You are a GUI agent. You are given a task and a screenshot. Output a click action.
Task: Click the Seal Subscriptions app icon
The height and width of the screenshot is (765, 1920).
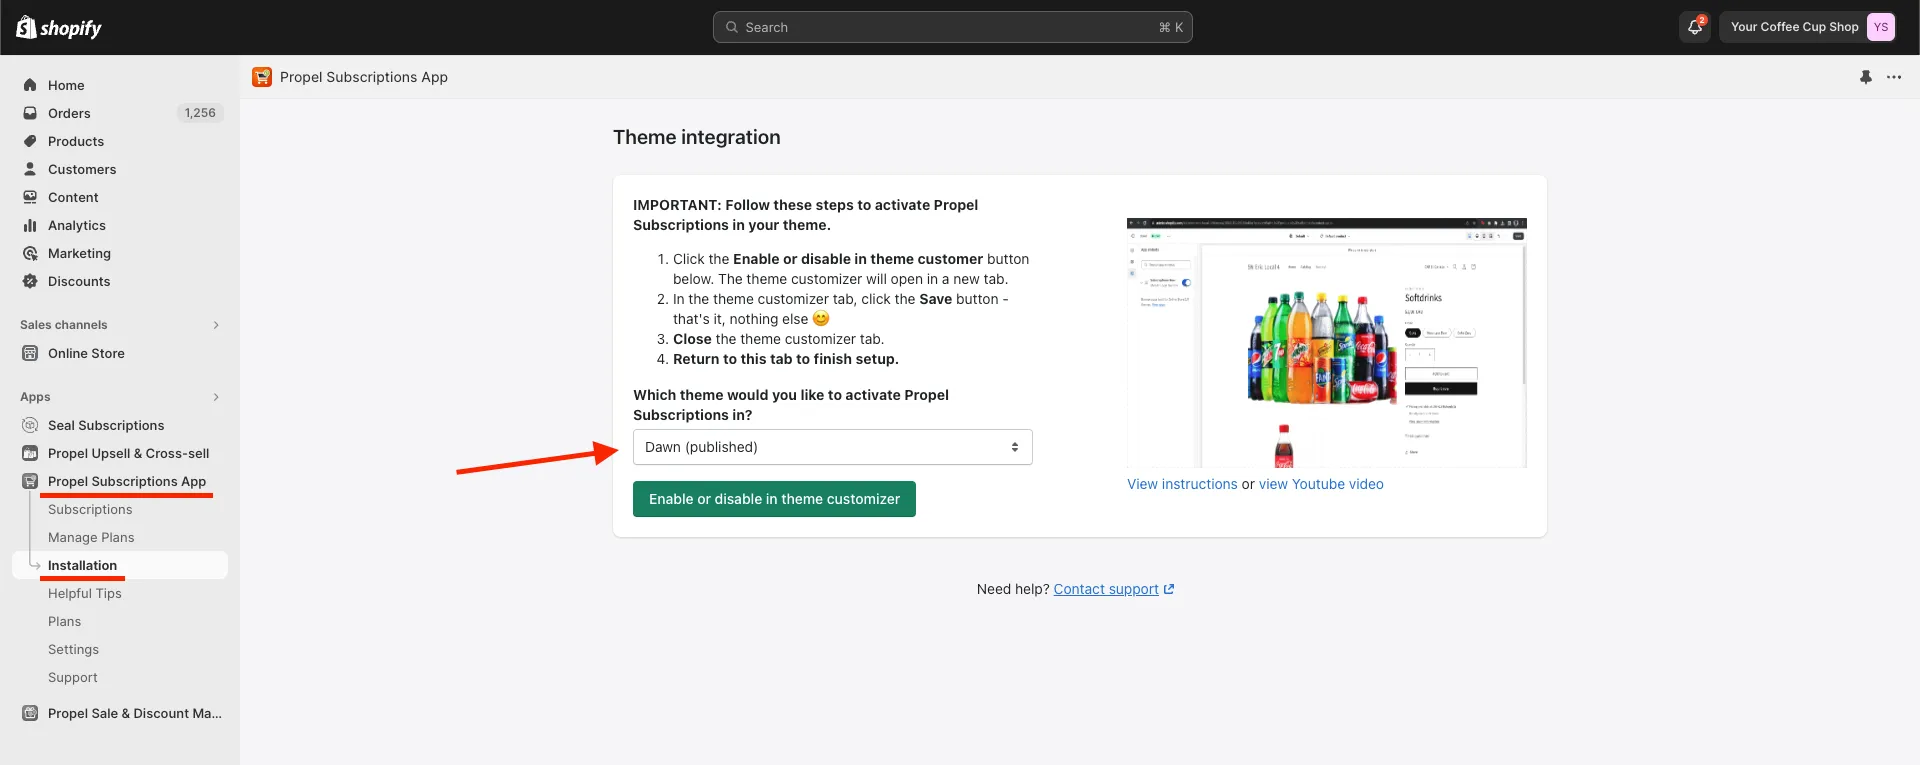click(x=30, y=425)
